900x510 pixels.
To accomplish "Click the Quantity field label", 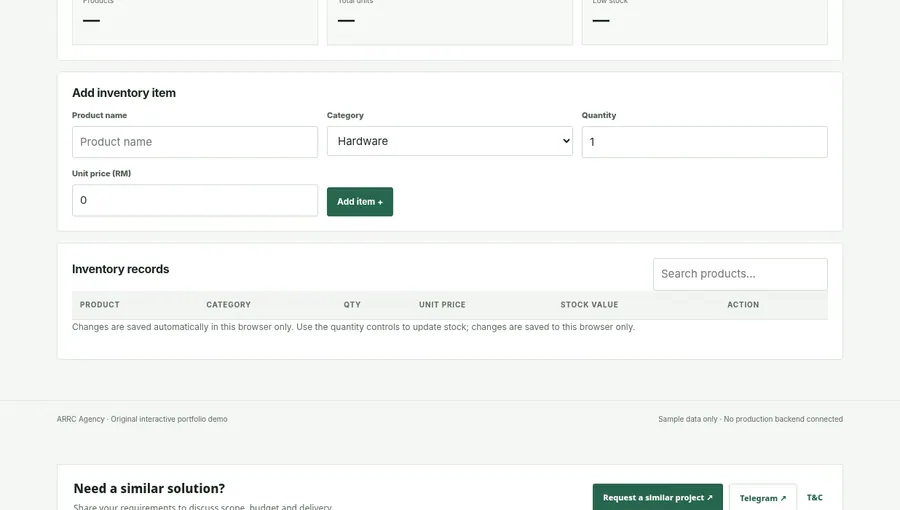I will 599,115.
